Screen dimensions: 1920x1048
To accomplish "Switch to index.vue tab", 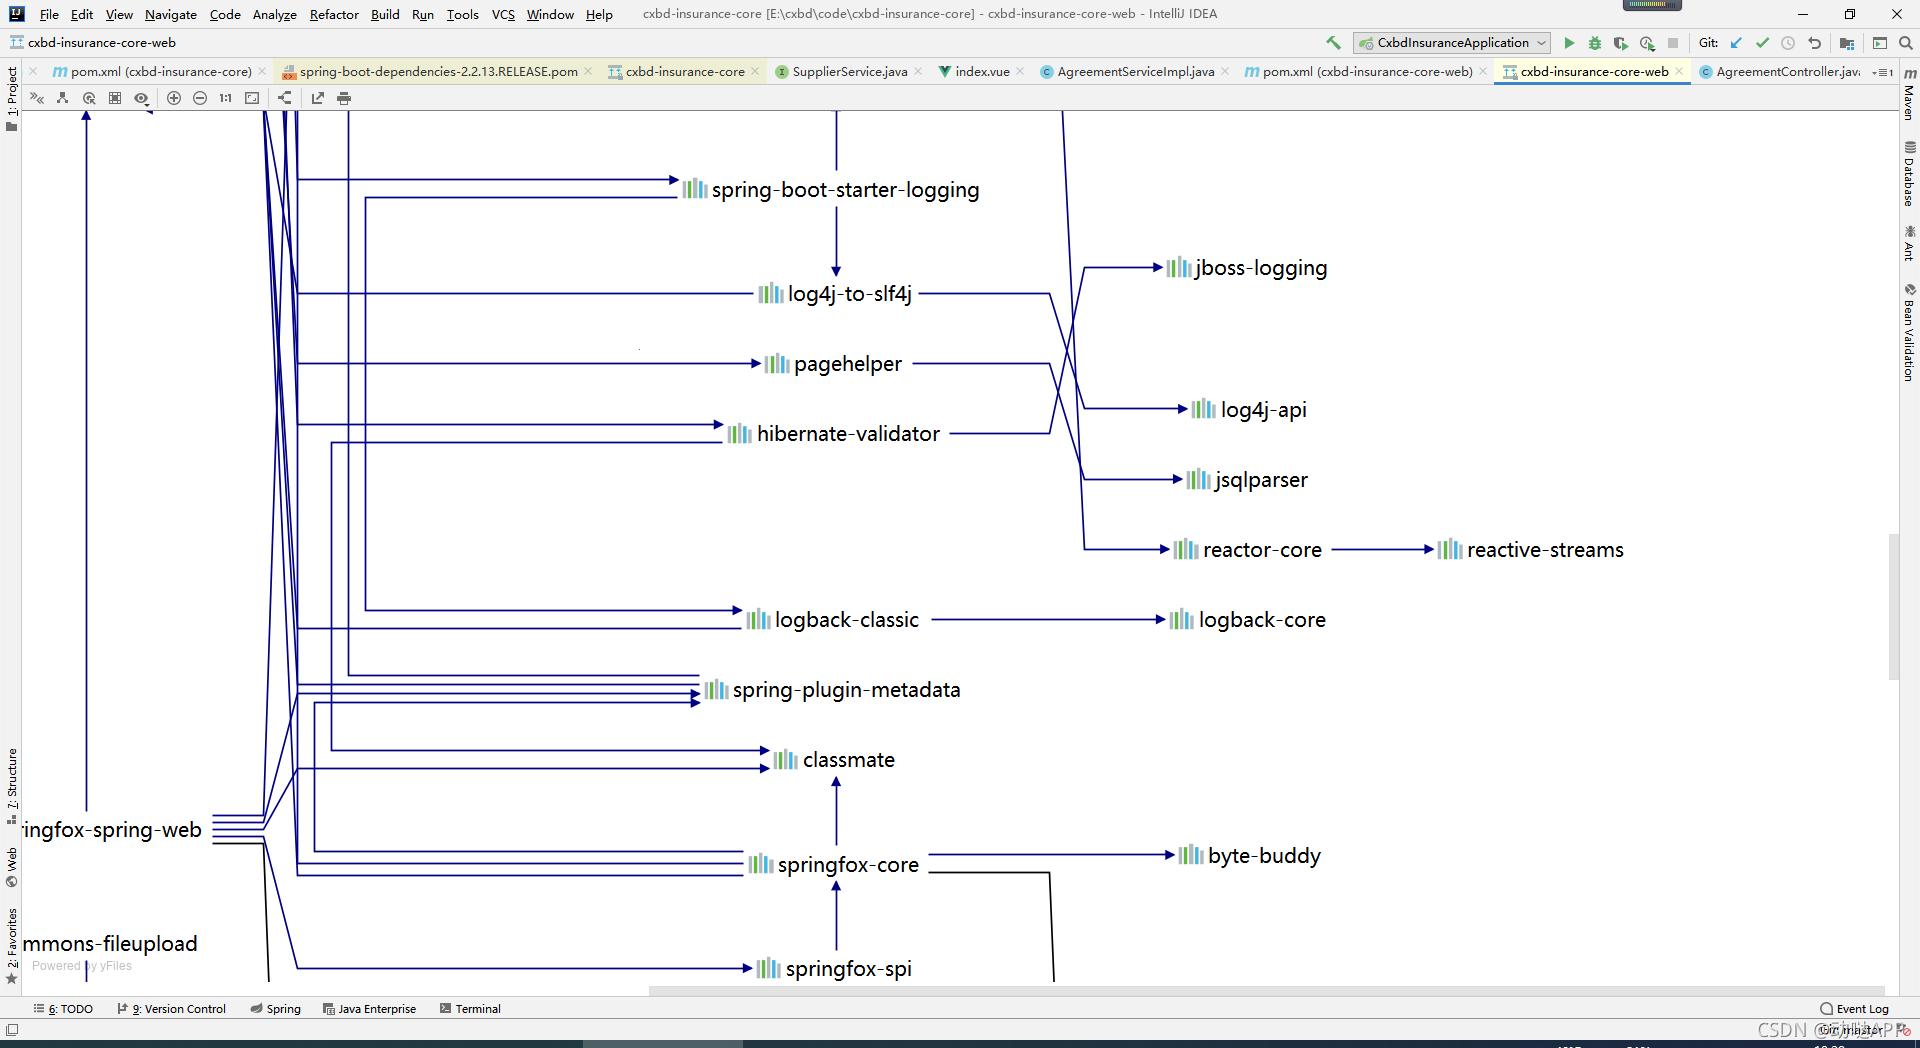I will [982, 72].
